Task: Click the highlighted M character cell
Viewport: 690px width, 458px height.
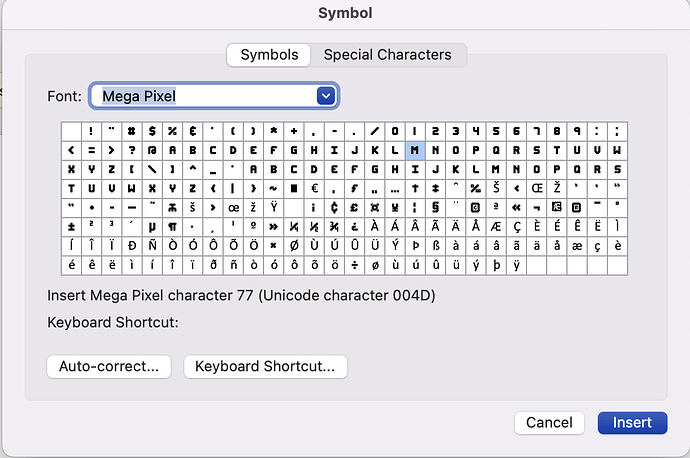Action: tap(415, 149)
